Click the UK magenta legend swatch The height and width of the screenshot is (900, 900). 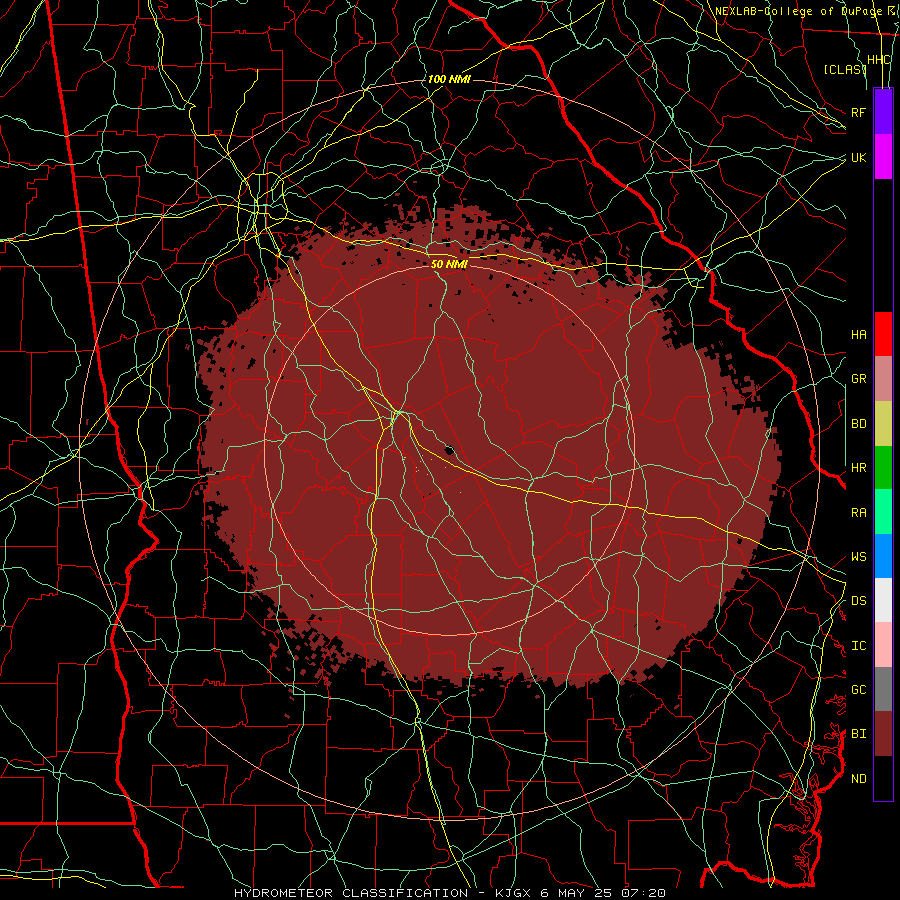click(x=883, y=157)
